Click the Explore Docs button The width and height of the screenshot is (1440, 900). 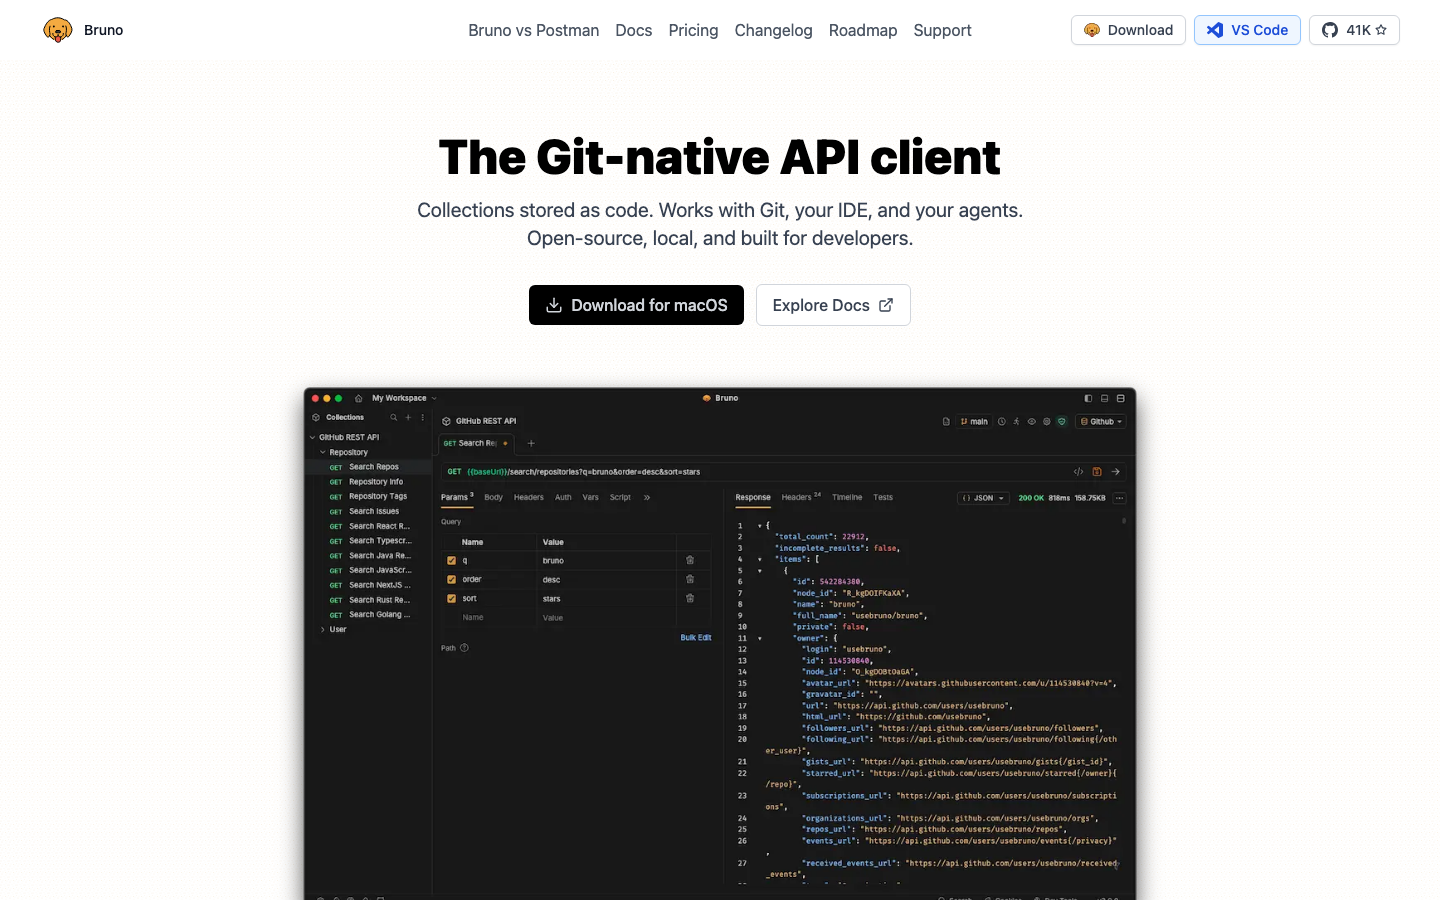(x=833, y=305)
